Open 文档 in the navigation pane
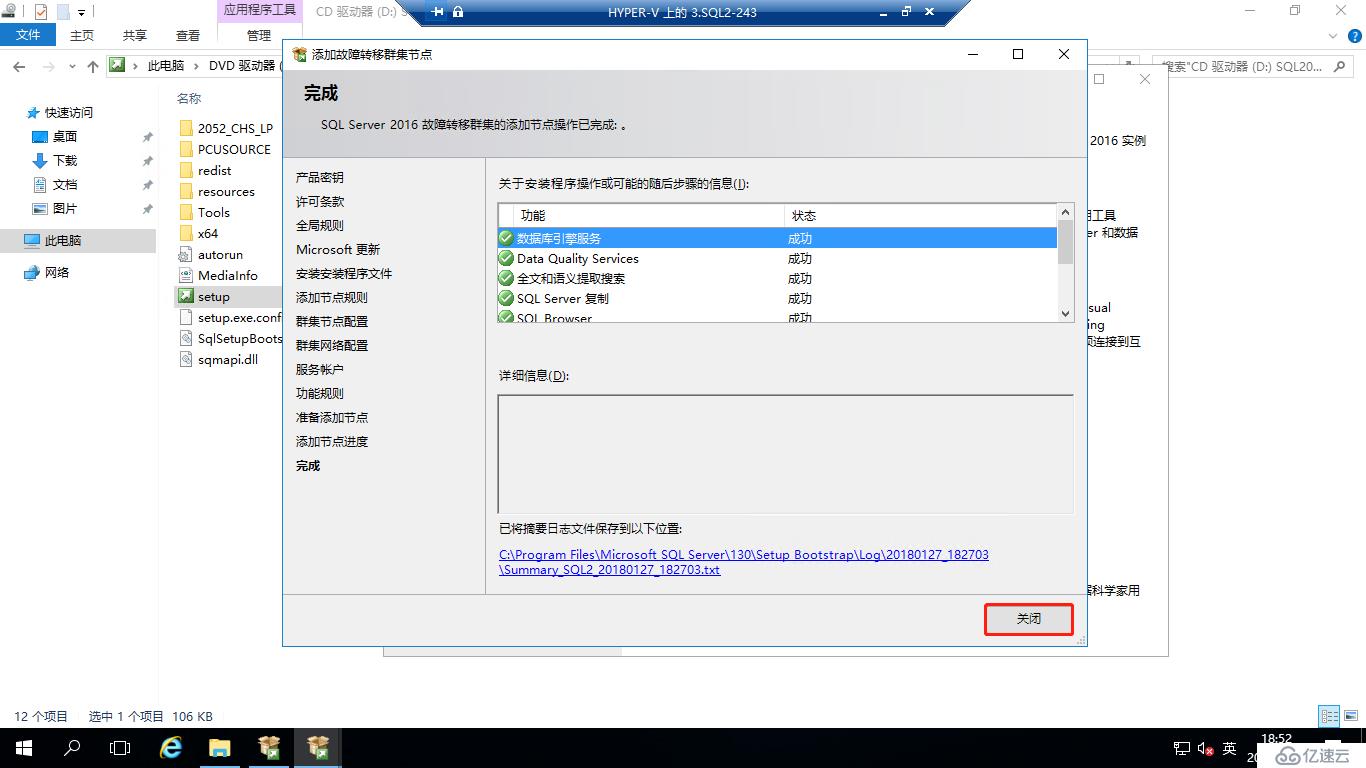Image resolution: width=1366 pixels, height=768 pixels. pyautogui.click(x=65, y=185)
